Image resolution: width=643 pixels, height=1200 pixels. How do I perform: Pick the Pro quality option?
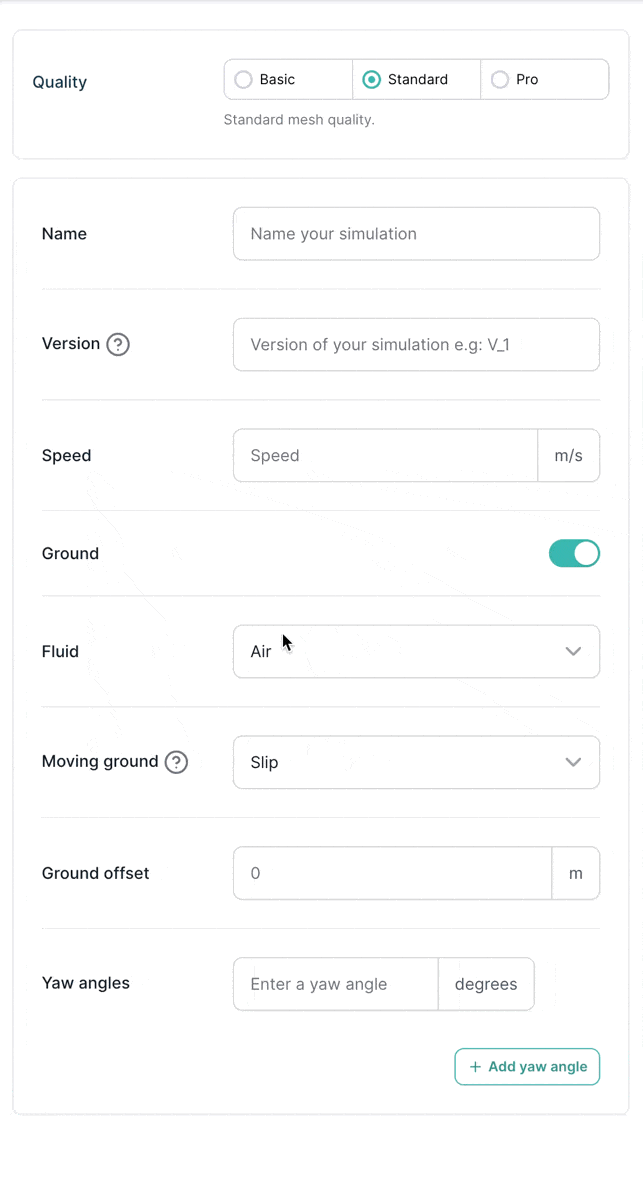click(x=500, y=80)
